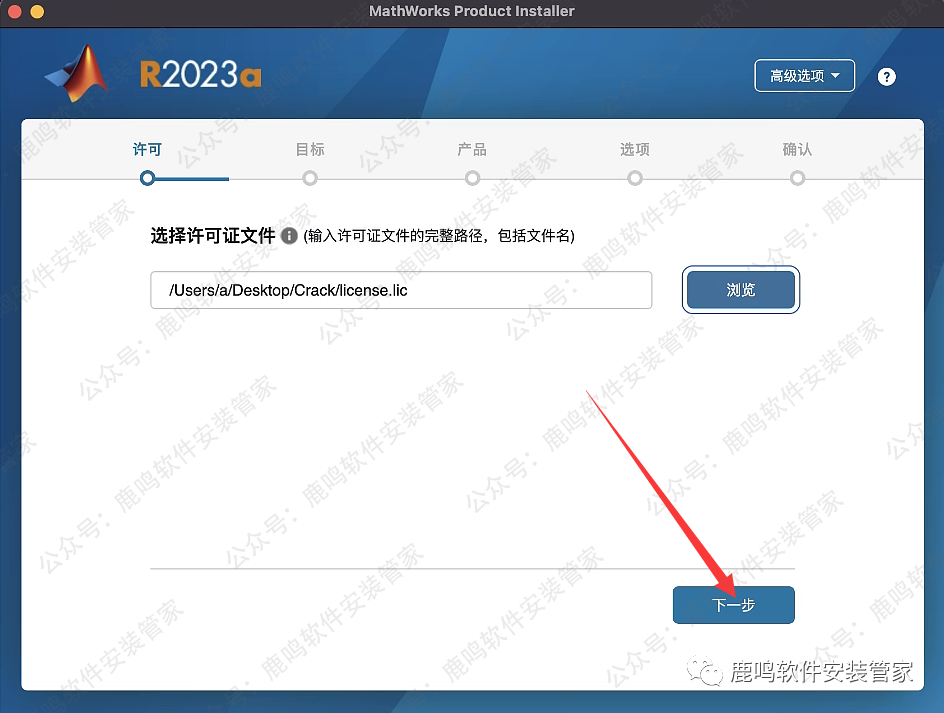Click the 许可 progress step circle
This screenshot has width=944, height=713.
point(148,178)
